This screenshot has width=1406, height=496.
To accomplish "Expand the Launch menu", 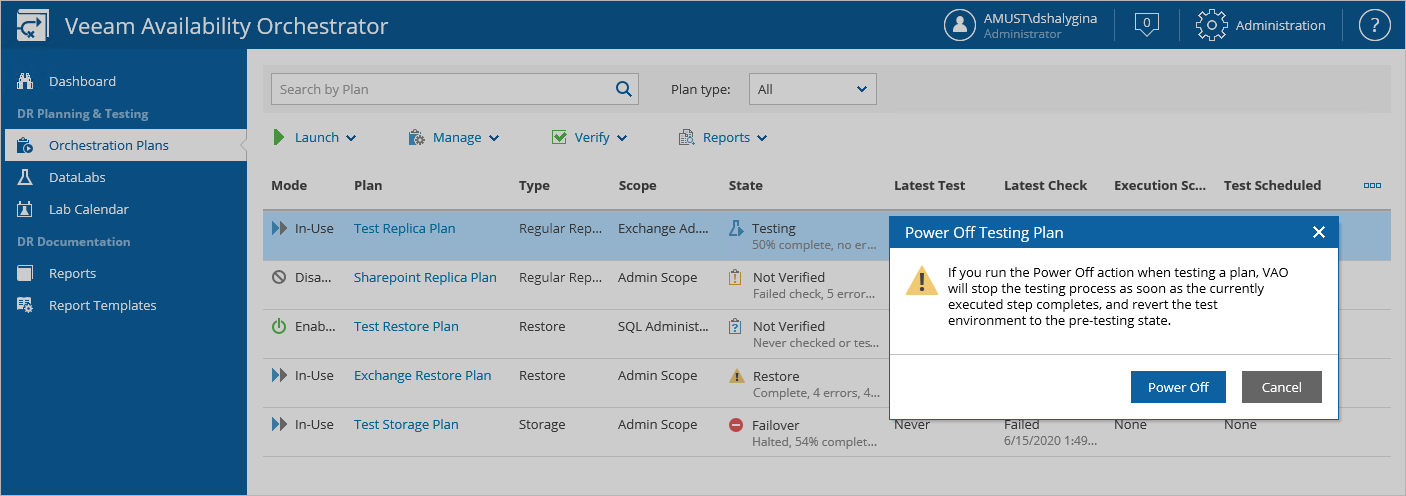I will pos(315,137).
